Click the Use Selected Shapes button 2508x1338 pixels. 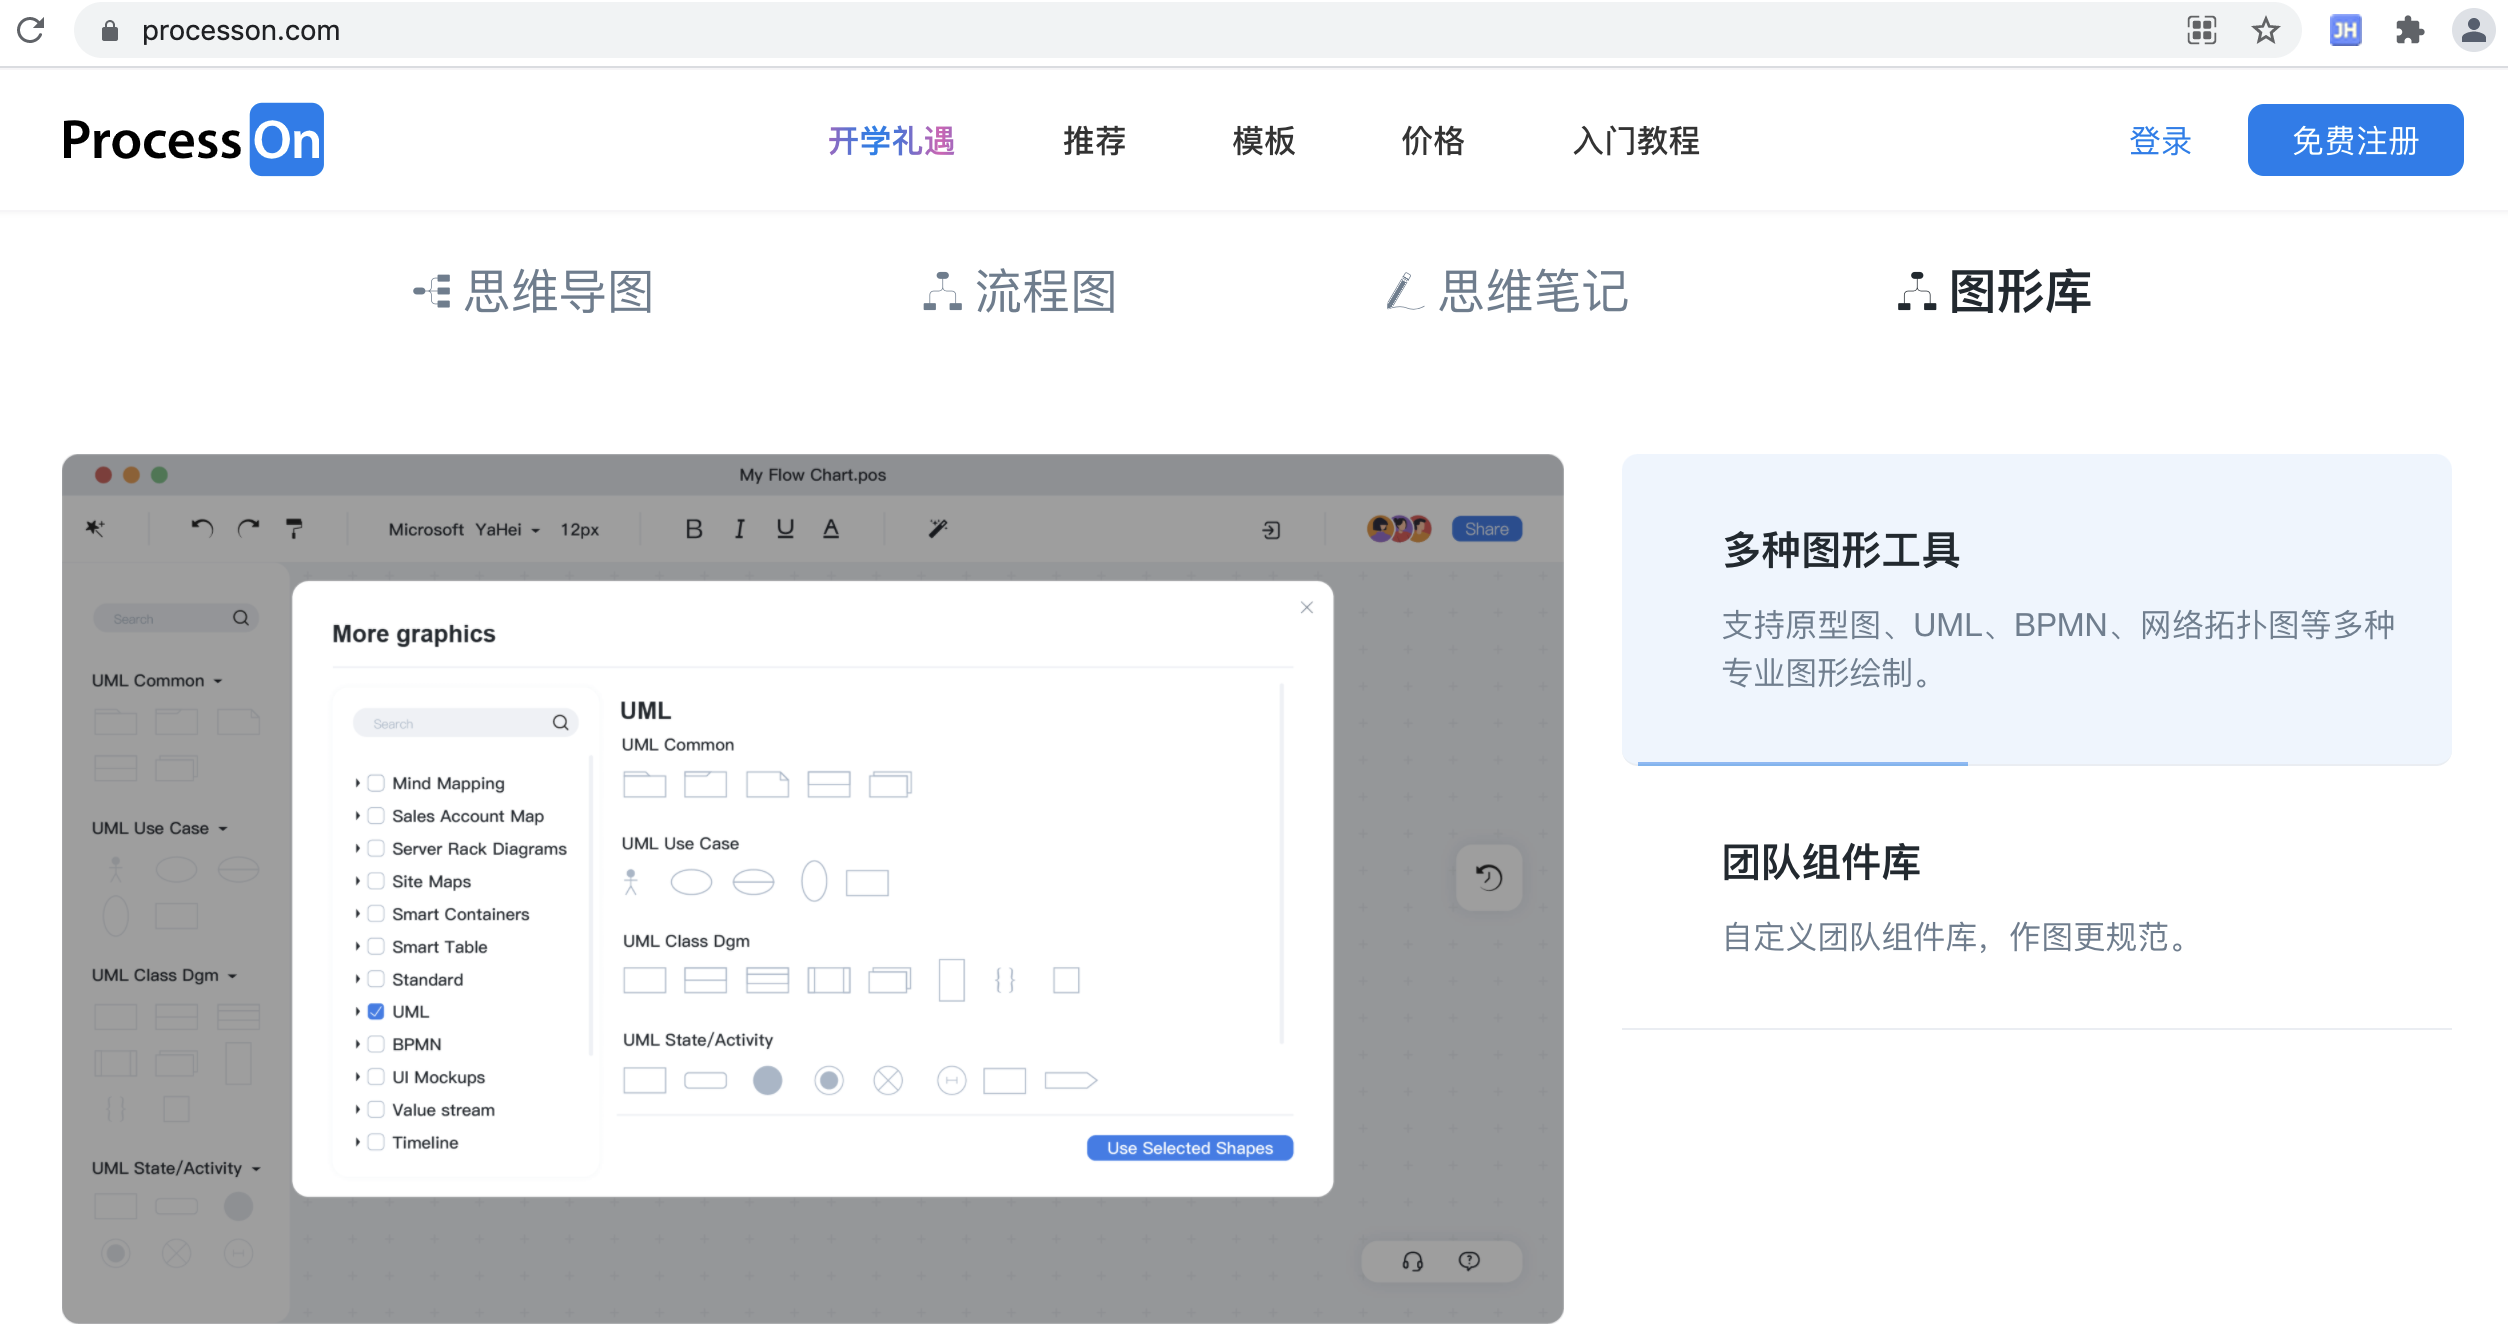coord(1191,1147)
